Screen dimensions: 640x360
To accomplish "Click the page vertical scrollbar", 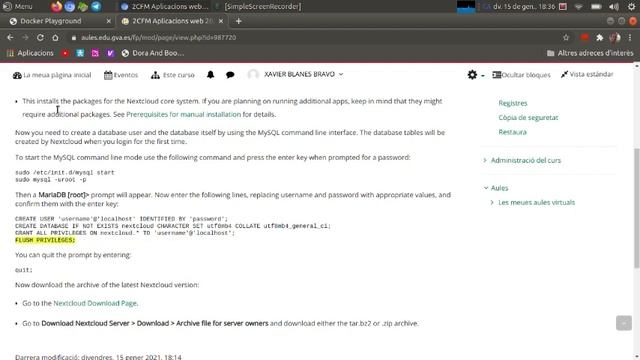I will pyautogui.click(x=636, y=208).
